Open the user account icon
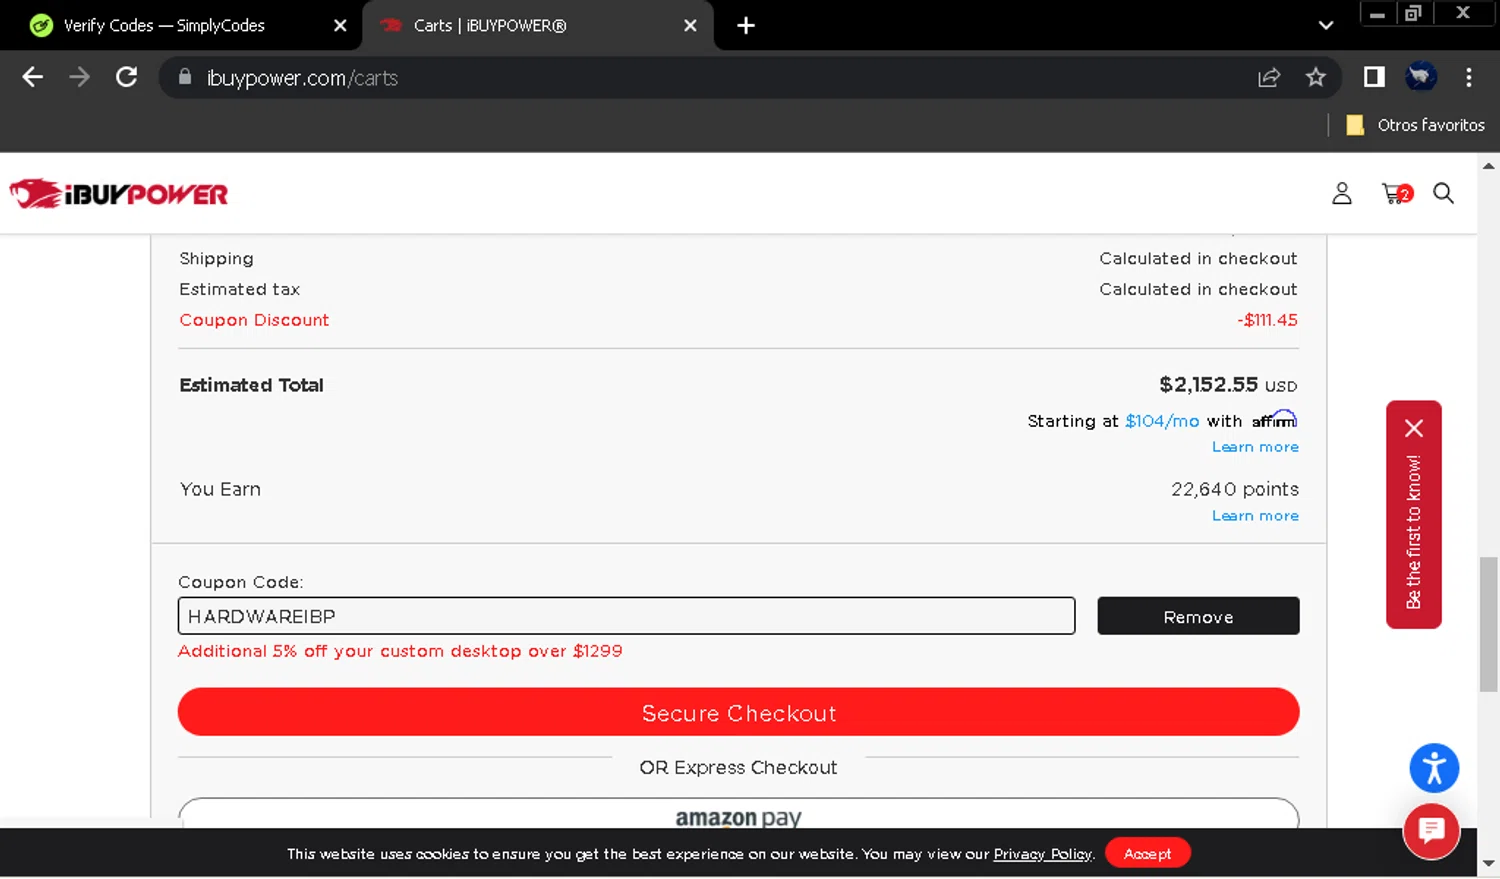The height and width of the screenshot is (879, 1500). (1342, 194)
